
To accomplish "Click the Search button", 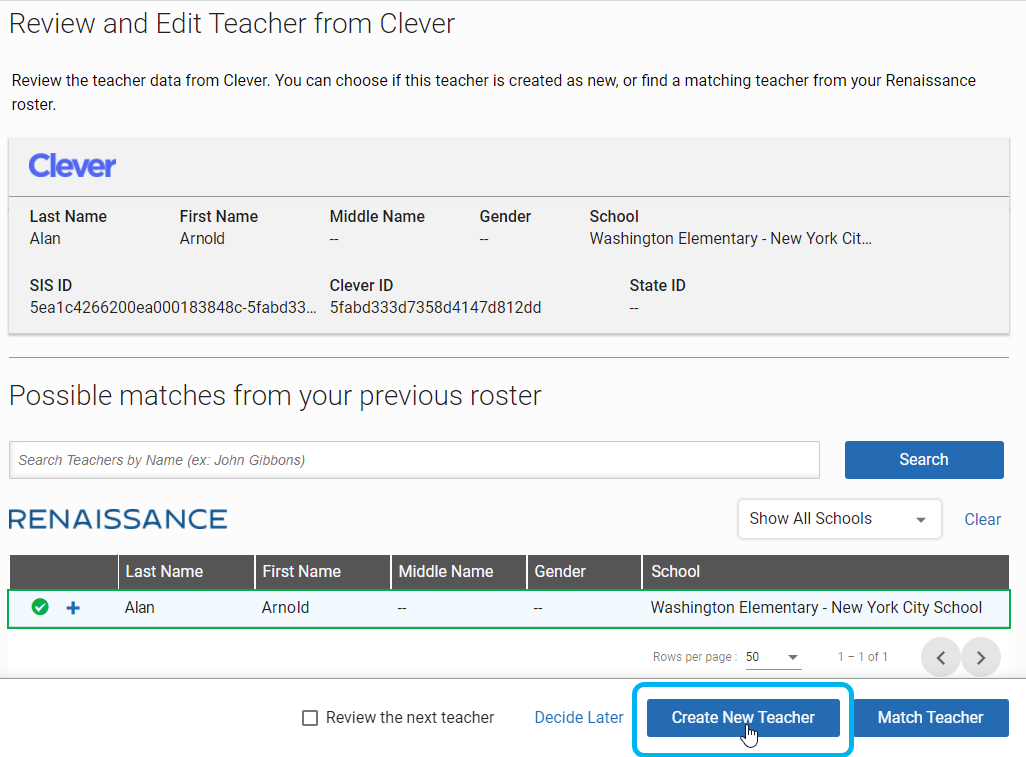I will point(924,459).
